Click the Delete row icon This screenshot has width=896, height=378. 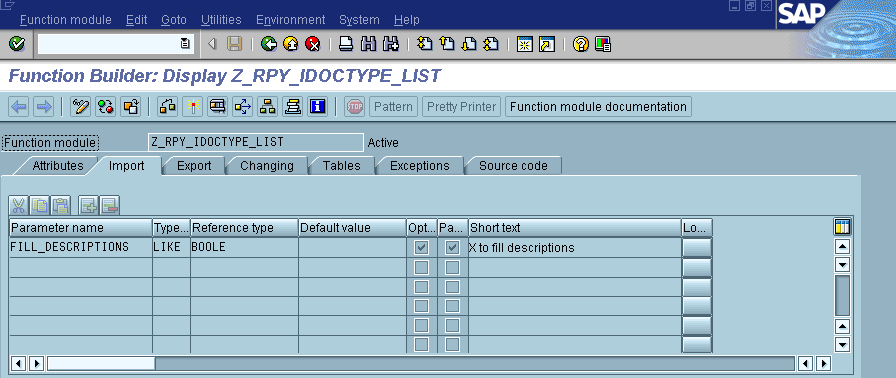tap(109, 205)
